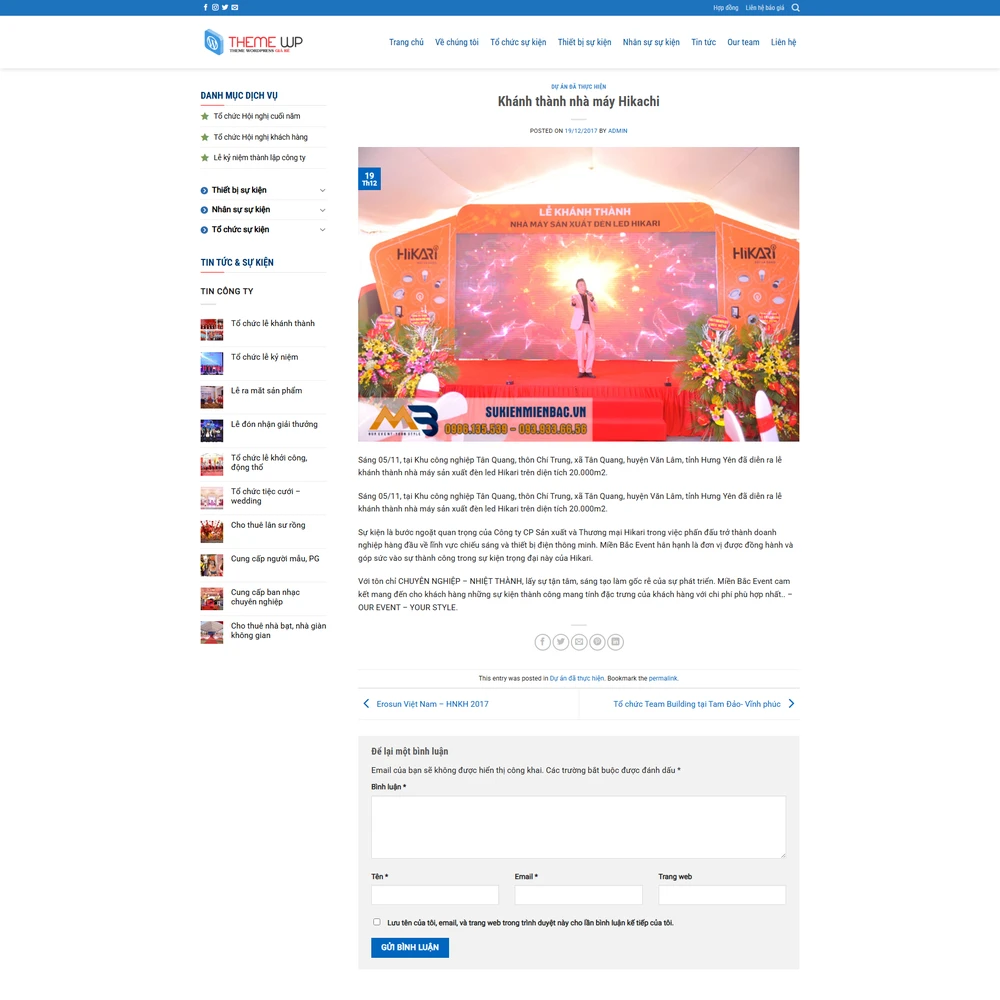Open the search magnifier icon
The image size is (1000, 1000).
tap(795, 8)
